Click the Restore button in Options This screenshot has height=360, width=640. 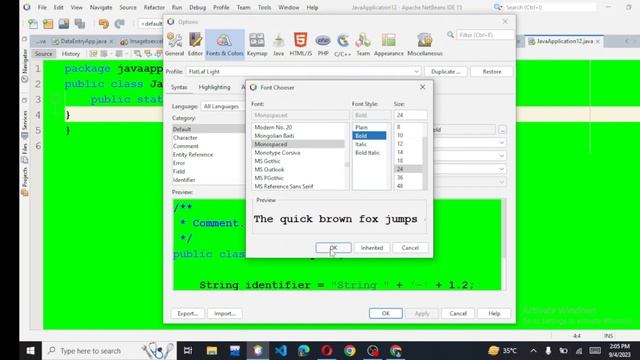[491, 71]
